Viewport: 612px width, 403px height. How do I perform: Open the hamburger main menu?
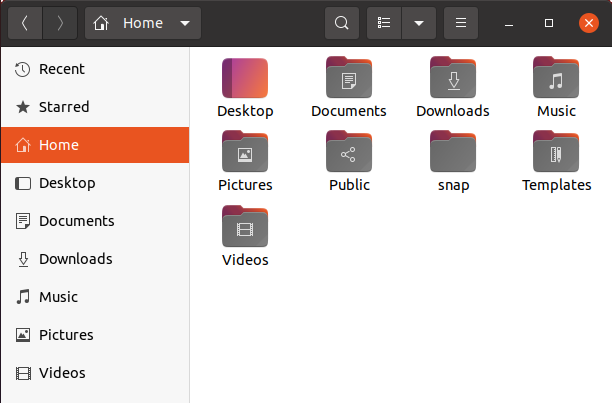click(461, 23)
